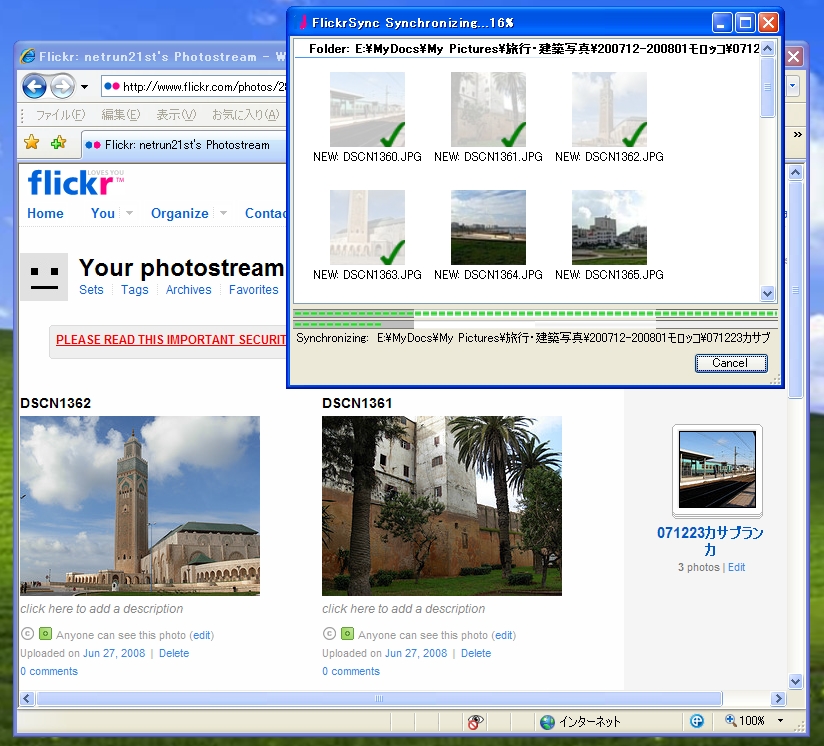
Task: Click the IE horizontal scrollbar right arrow
Action: [779, 698]
